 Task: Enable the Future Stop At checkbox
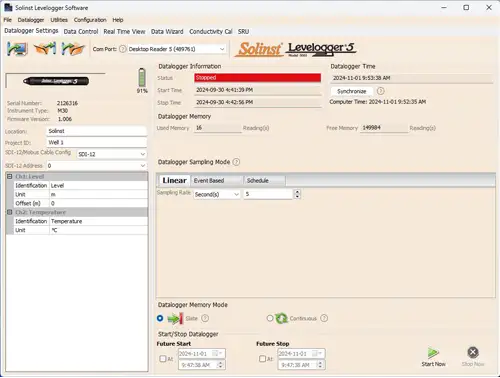262,359
